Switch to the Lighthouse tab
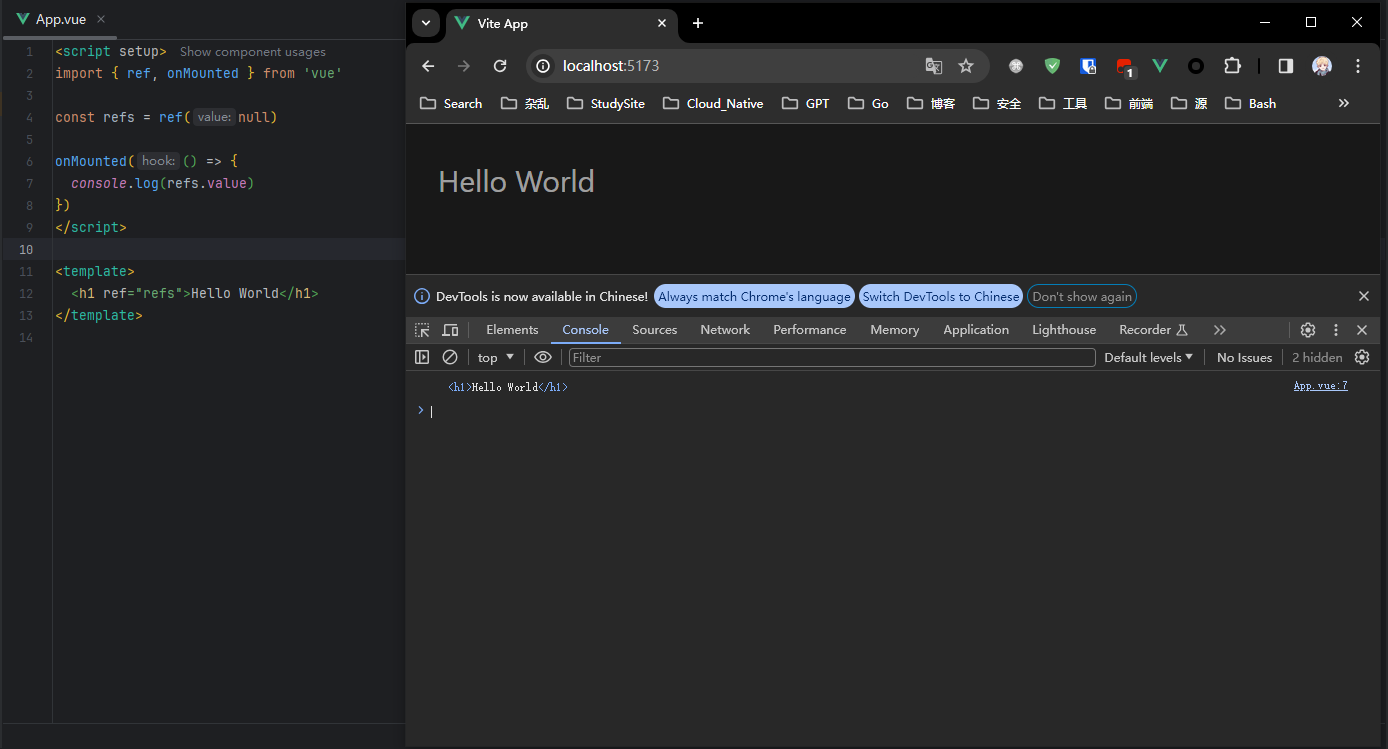Viewport: 1388px width, 749px height. pos(1064,330)
